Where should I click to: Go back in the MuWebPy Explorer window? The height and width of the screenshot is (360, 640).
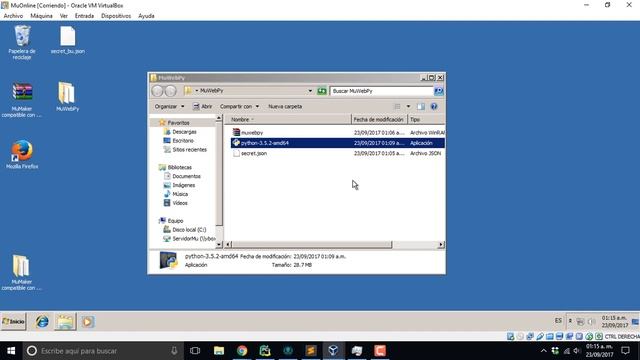coord(157,91)
